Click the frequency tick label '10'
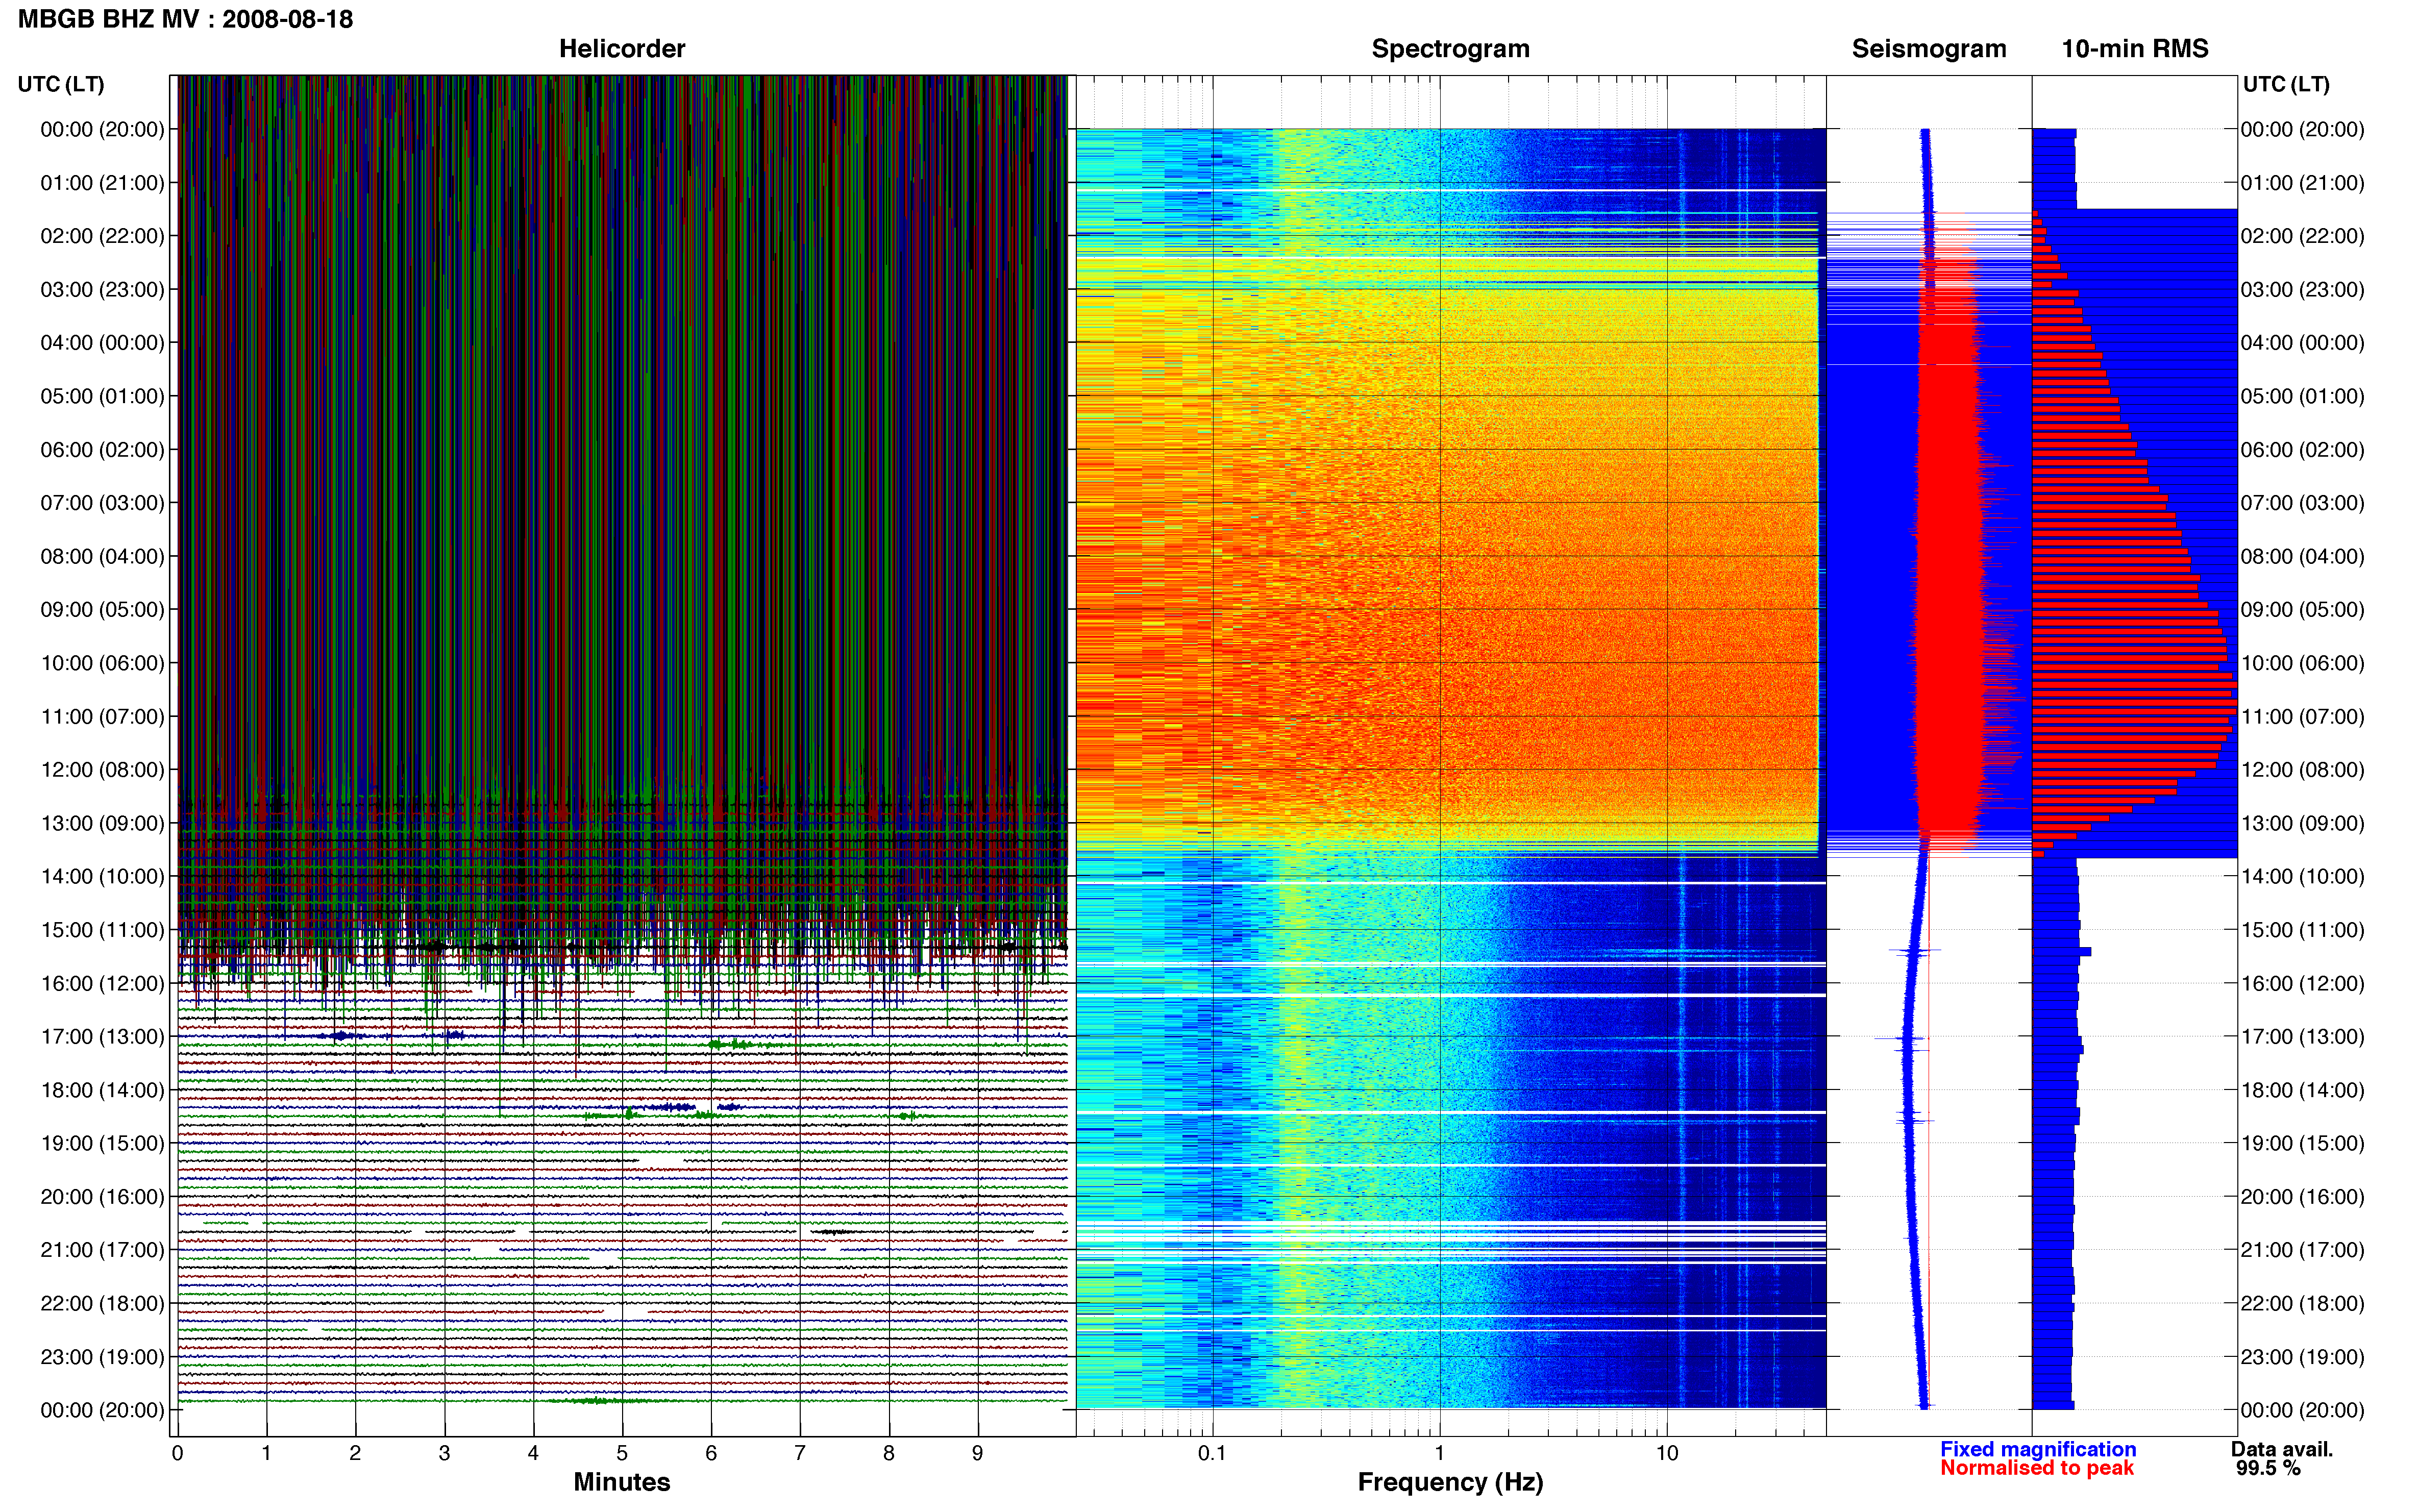This screenshot has width=2419, height=1512. [1666, 1453]
